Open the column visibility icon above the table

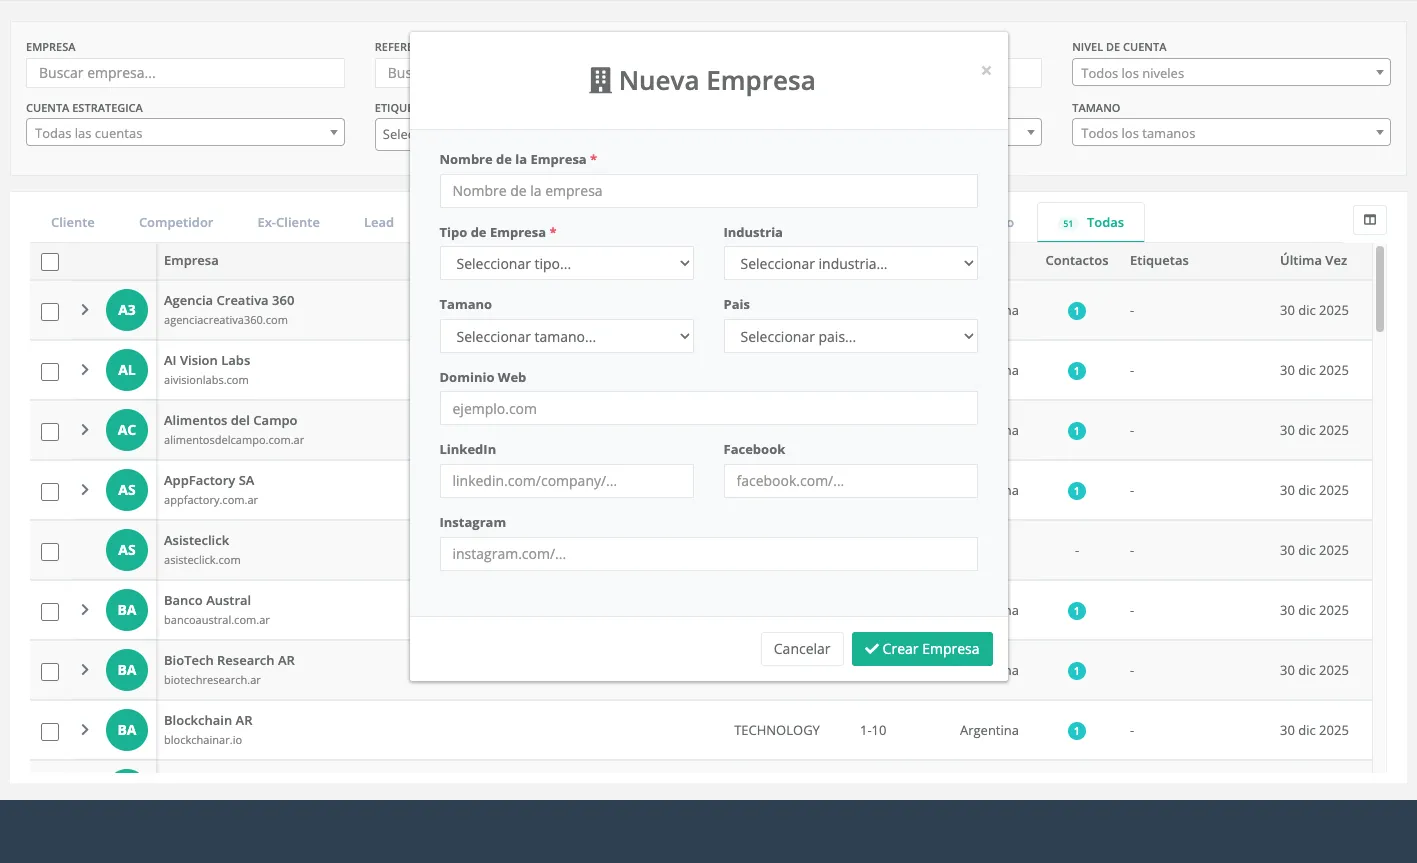(1370, 220)
